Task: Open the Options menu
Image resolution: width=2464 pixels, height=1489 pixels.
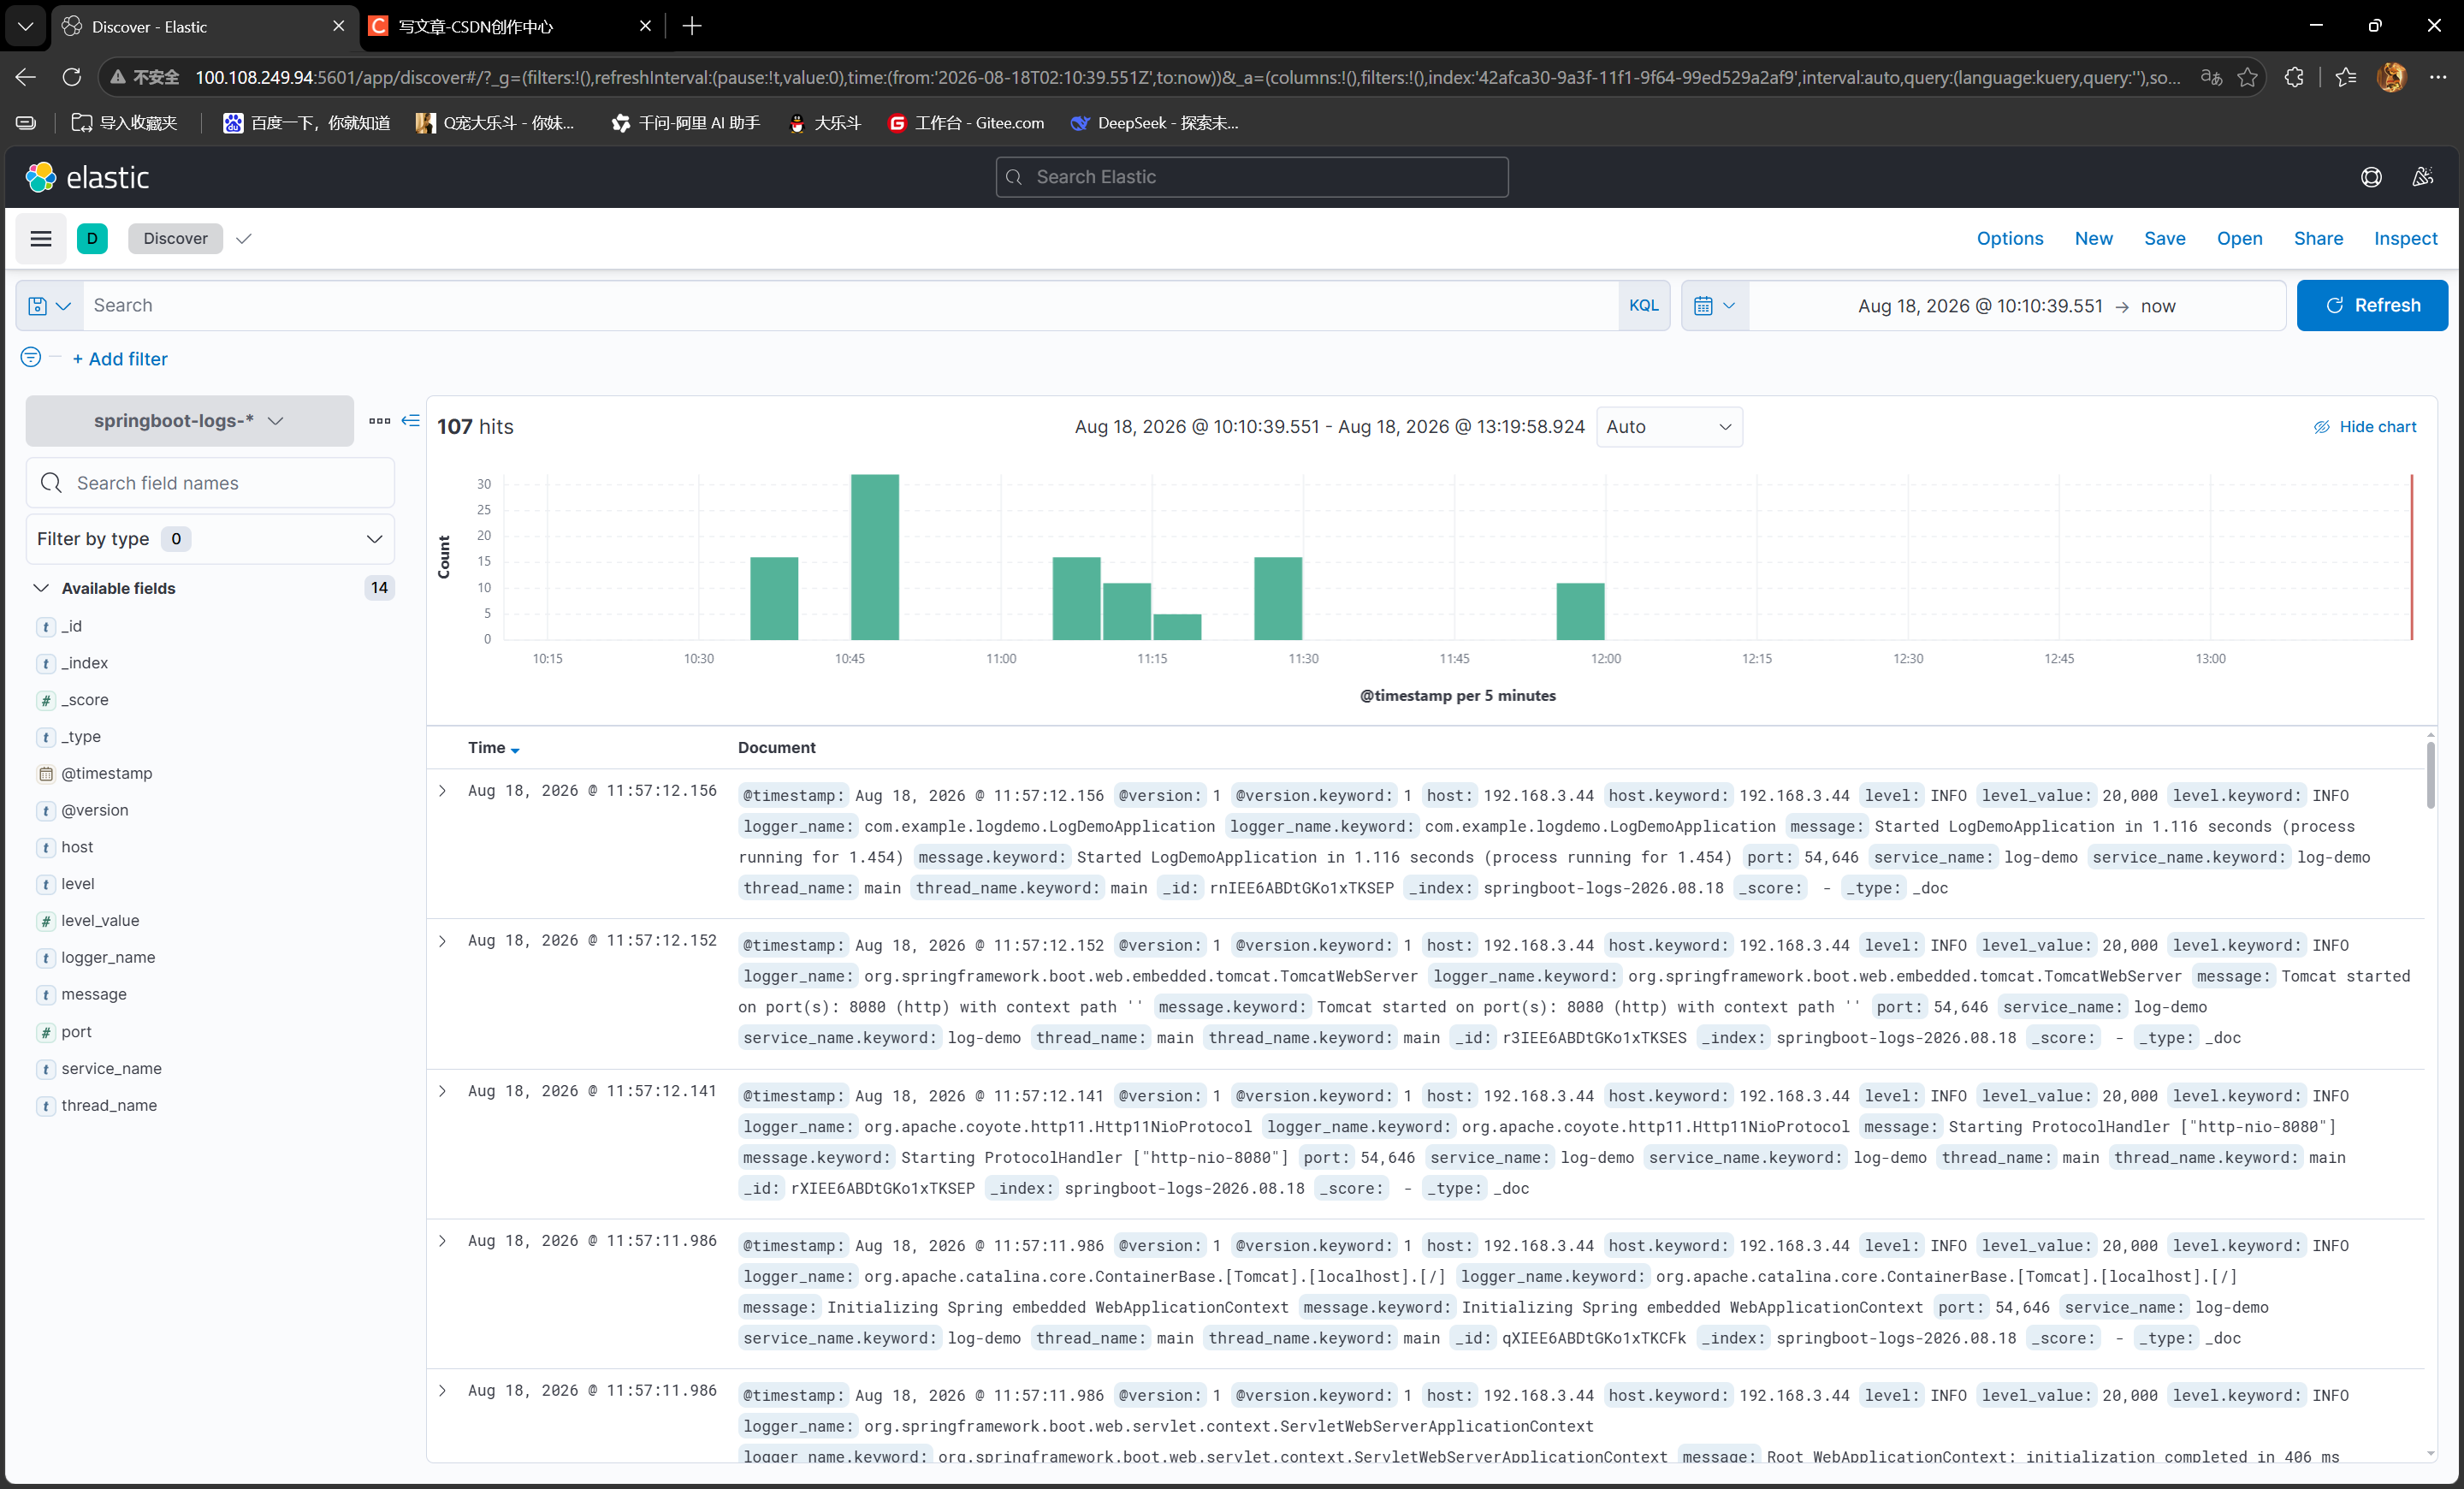Action: 2009,238
